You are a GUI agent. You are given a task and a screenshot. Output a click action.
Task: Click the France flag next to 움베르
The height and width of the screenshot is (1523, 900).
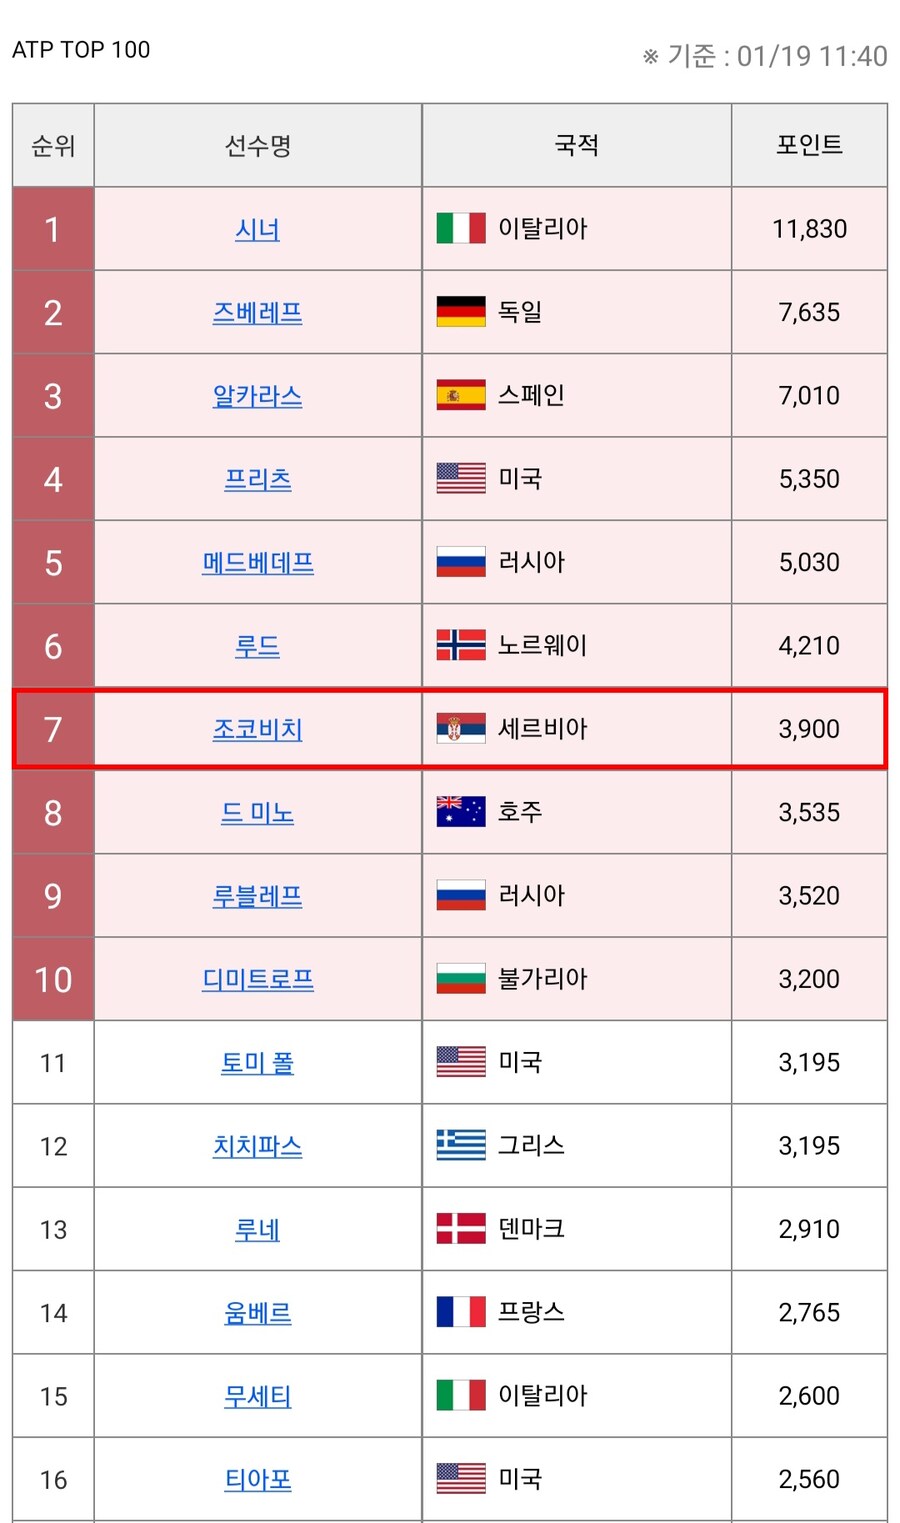click(459, 1312)
